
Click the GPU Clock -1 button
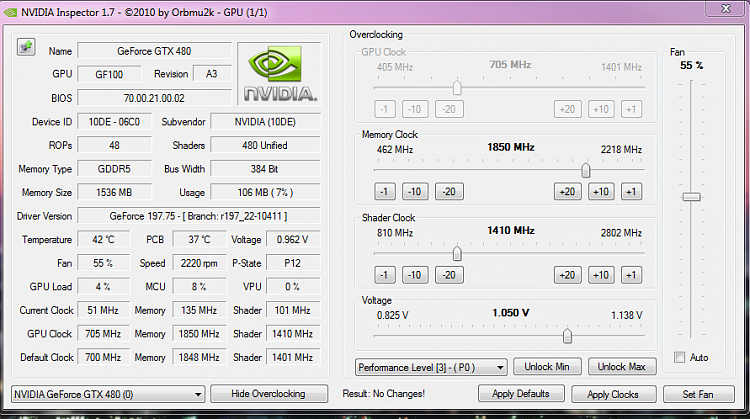pyautogui.click(x=385, y=109)
